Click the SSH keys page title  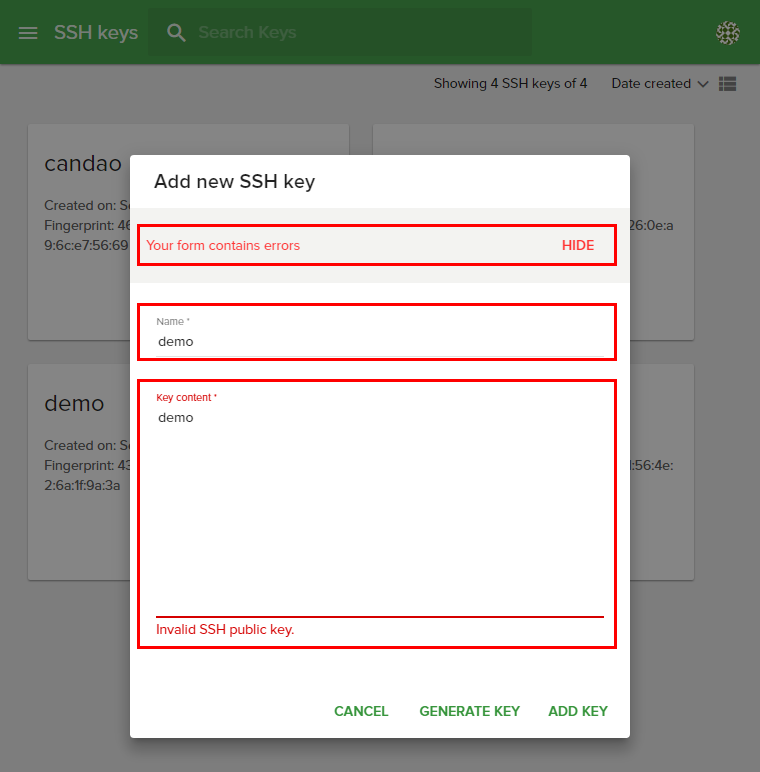click(96, 33)
